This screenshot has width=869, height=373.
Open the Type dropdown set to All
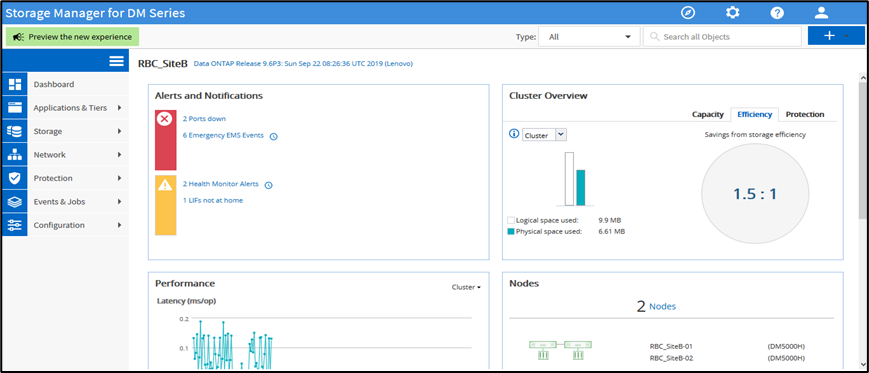coord(589,37)
